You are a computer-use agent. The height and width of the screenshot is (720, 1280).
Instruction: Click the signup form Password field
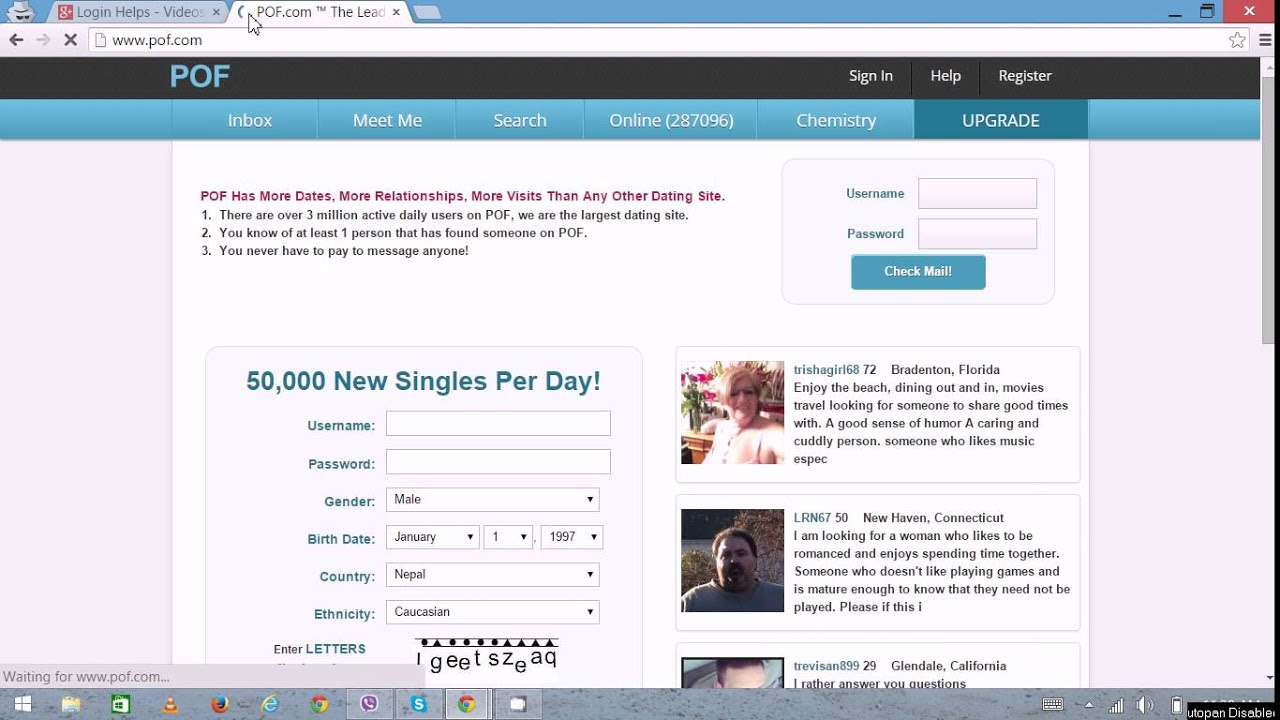coord(498,462)
